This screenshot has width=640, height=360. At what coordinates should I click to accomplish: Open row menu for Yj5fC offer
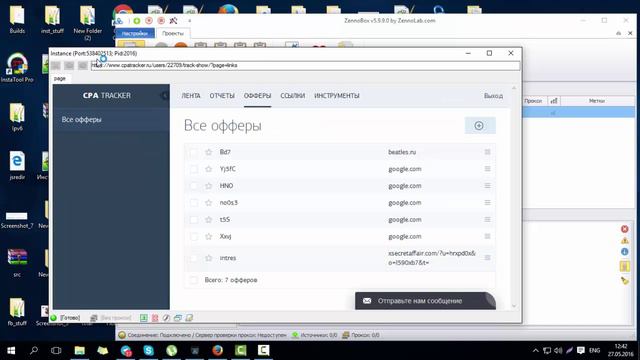coord(487,169)
